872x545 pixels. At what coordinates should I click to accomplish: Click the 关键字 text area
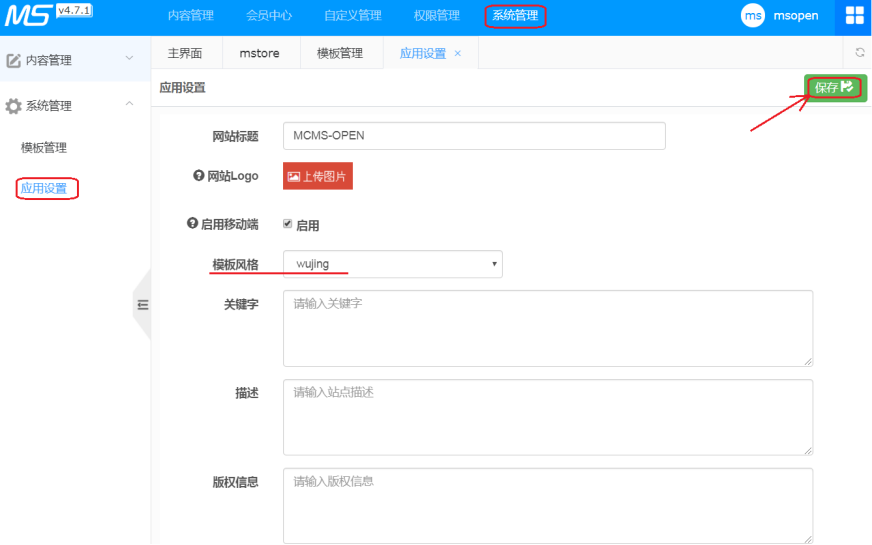coord(548,328)
